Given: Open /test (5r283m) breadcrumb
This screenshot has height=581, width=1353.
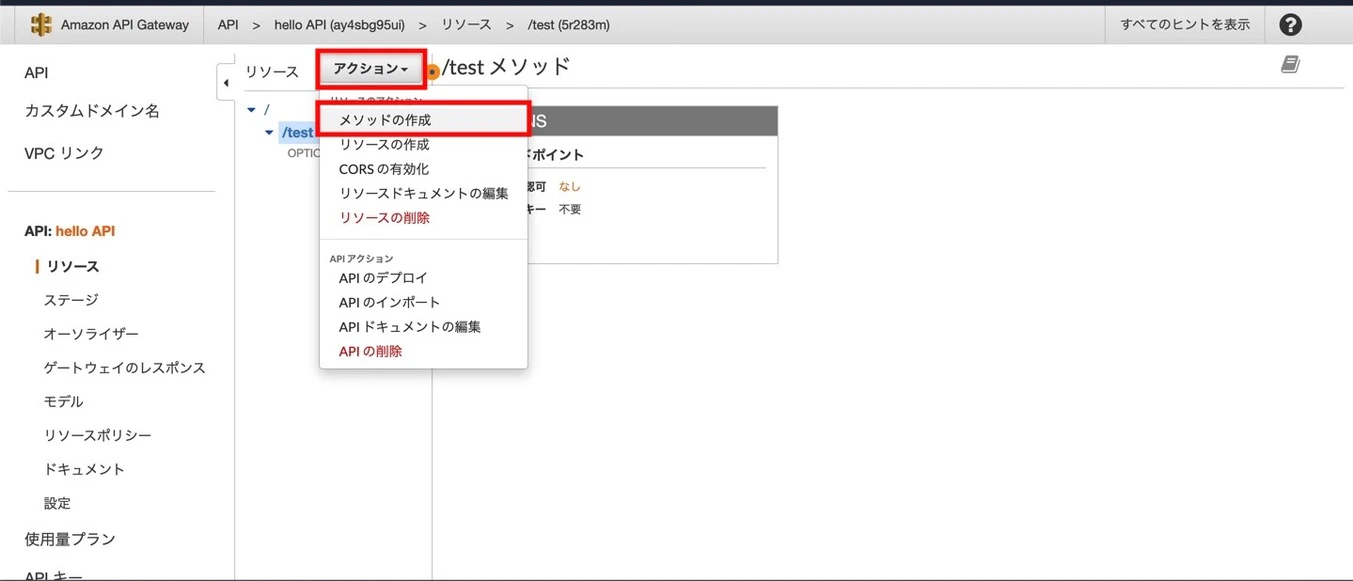Looking at the screenshot, I should point(569,25).
